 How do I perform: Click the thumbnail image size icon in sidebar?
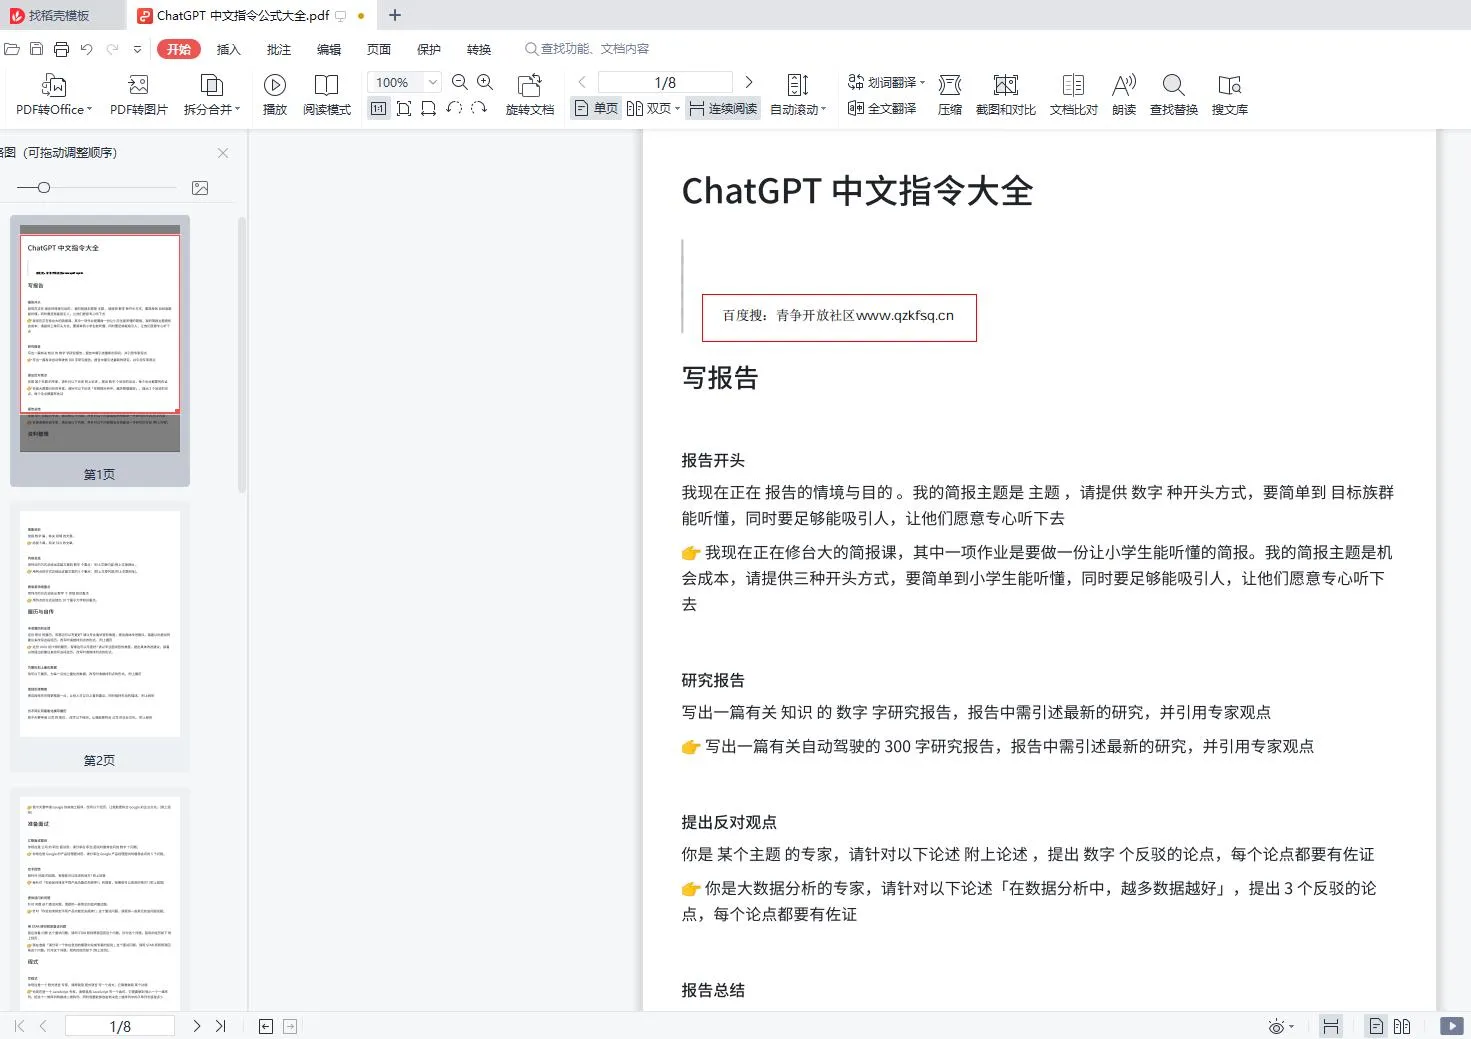coord(200,188)
